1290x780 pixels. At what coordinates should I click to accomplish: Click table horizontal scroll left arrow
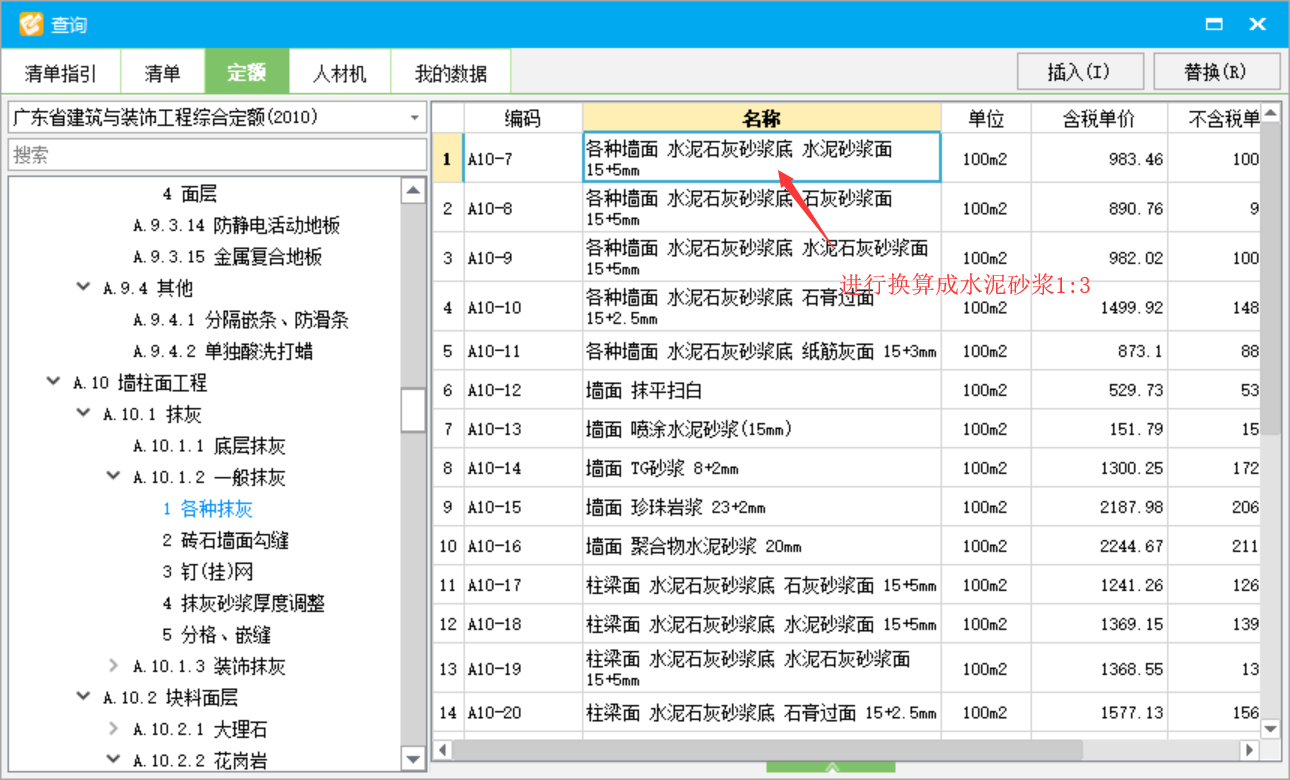443,749
